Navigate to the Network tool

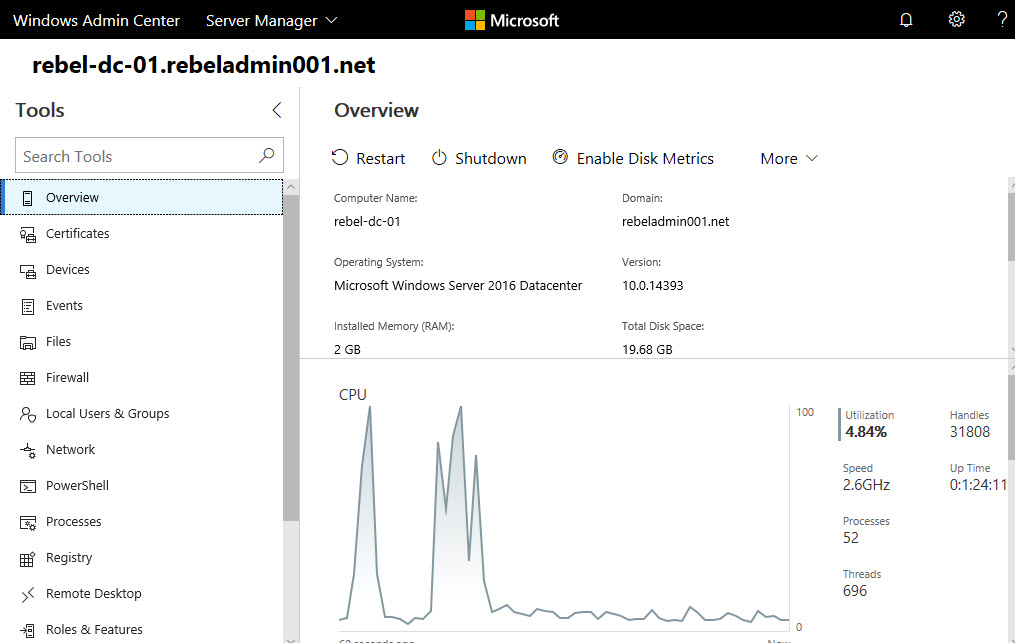142,450
